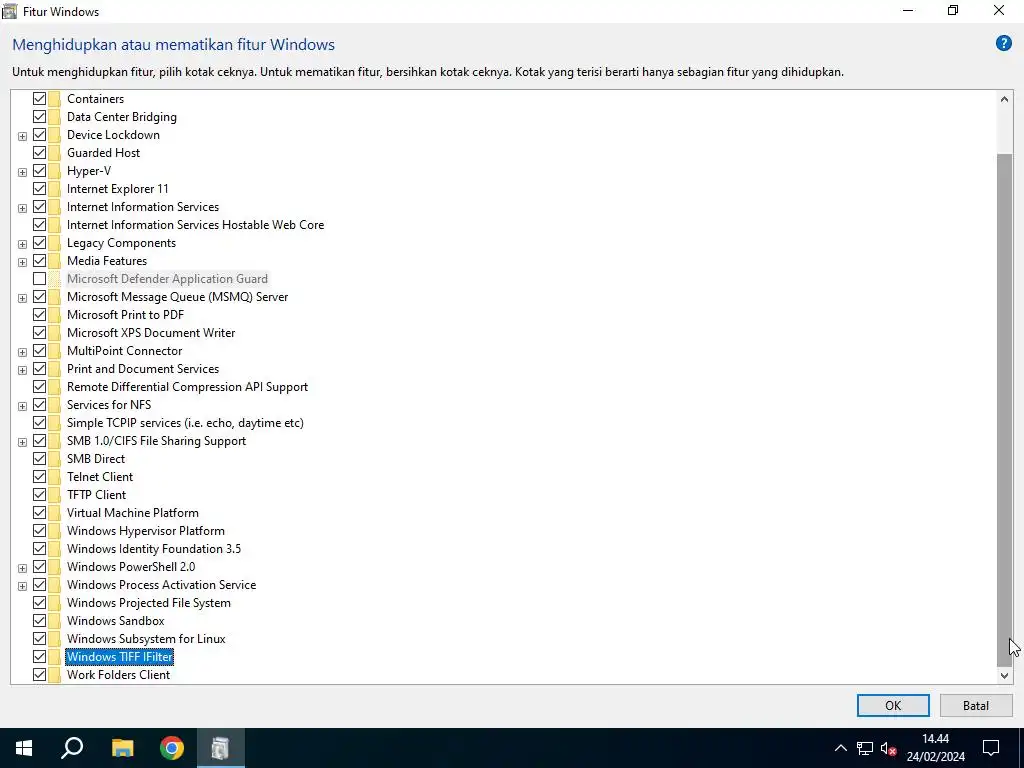Click the folder icon beside Containers
The width and height of the screenshot is (1024, 768).
(54, 99)
